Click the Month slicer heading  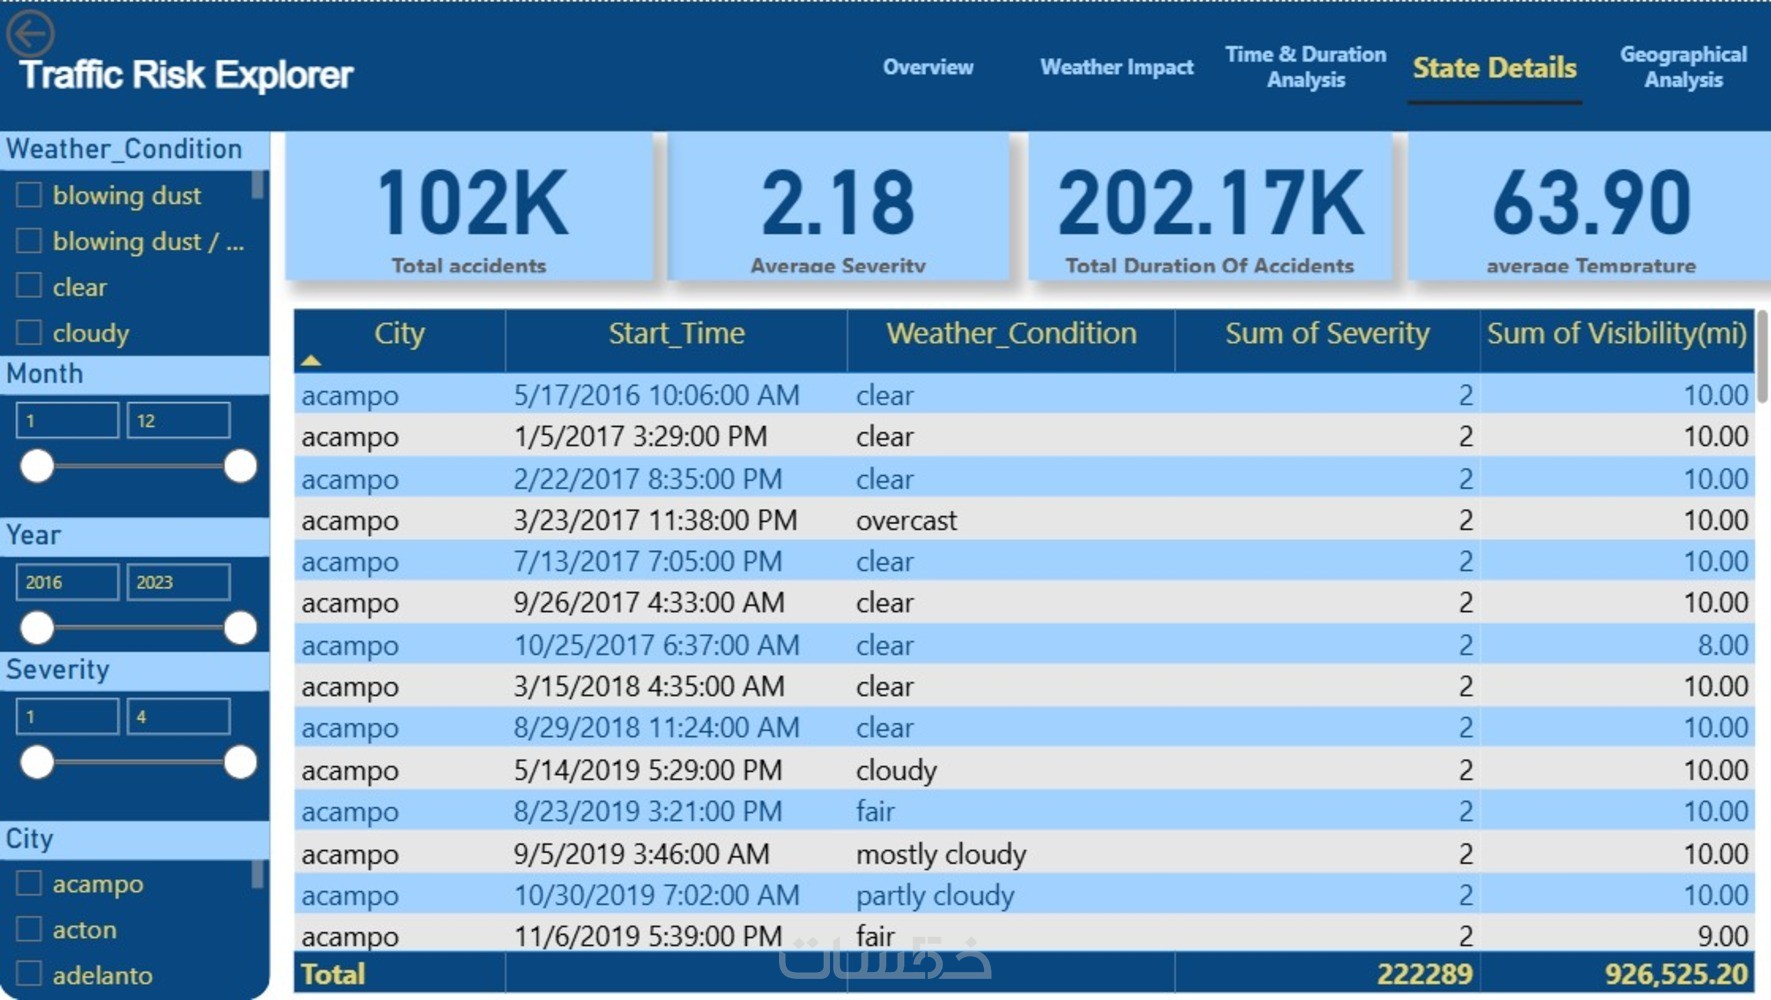pyautogui.click(x=45, y=374)
